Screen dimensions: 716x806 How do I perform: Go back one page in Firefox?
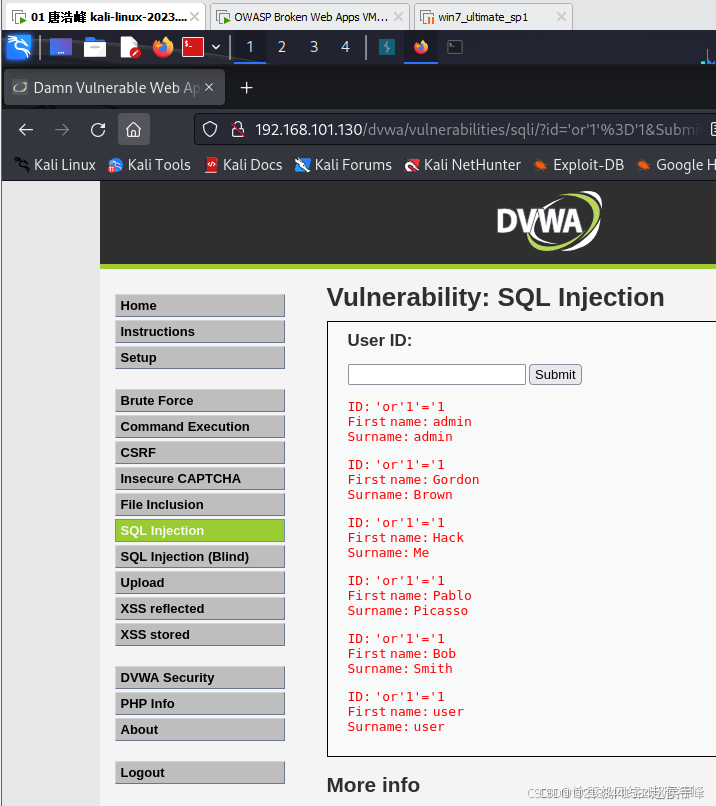click(x=26, y=130)
